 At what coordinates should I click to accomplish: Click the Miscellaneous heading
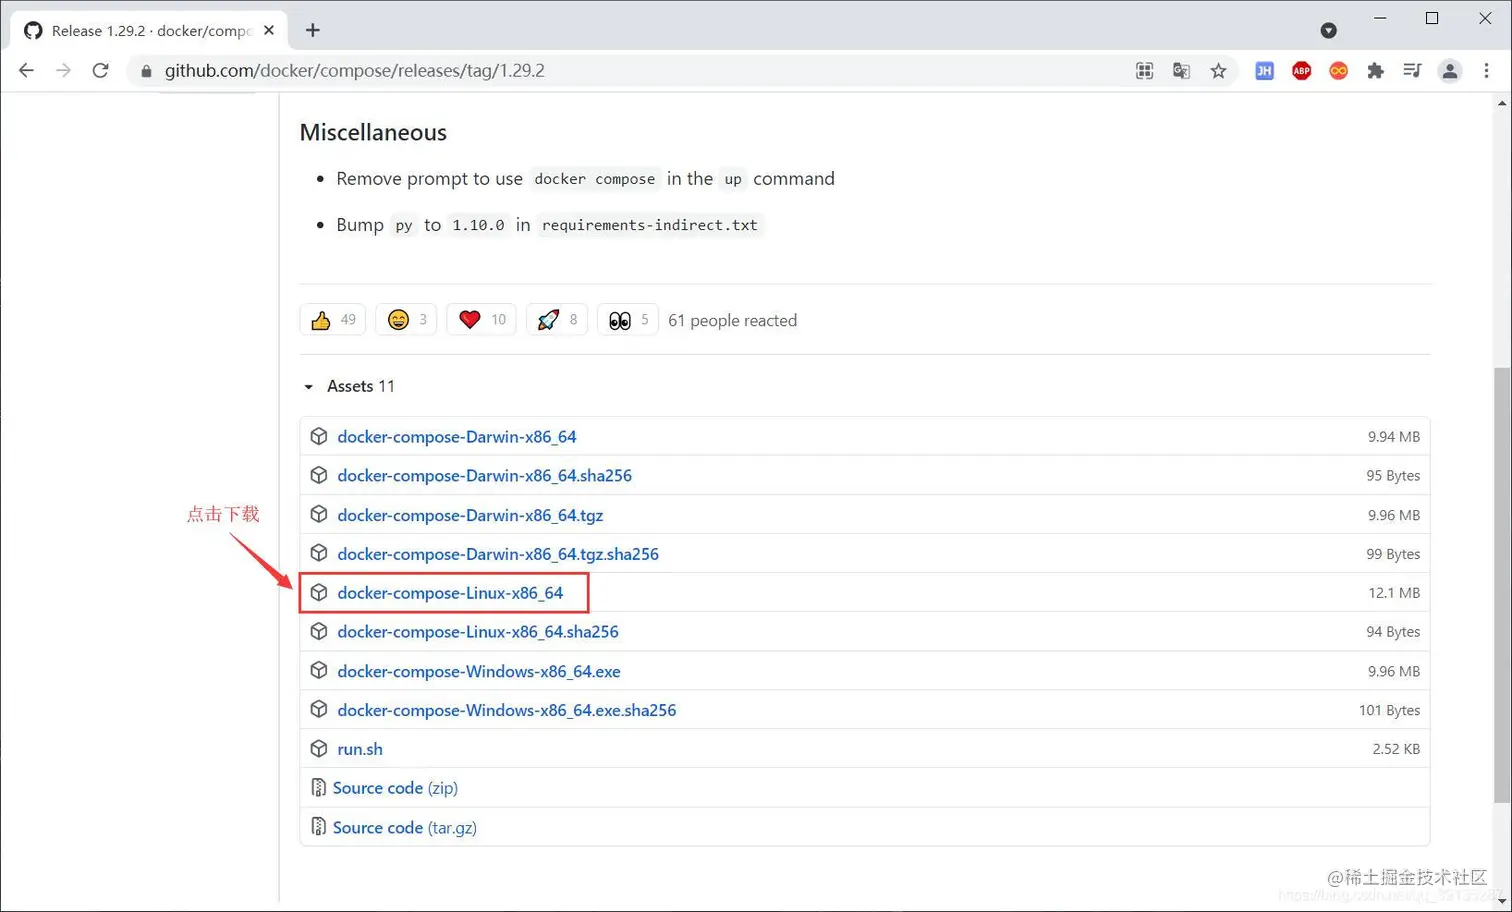pos(373,132)
